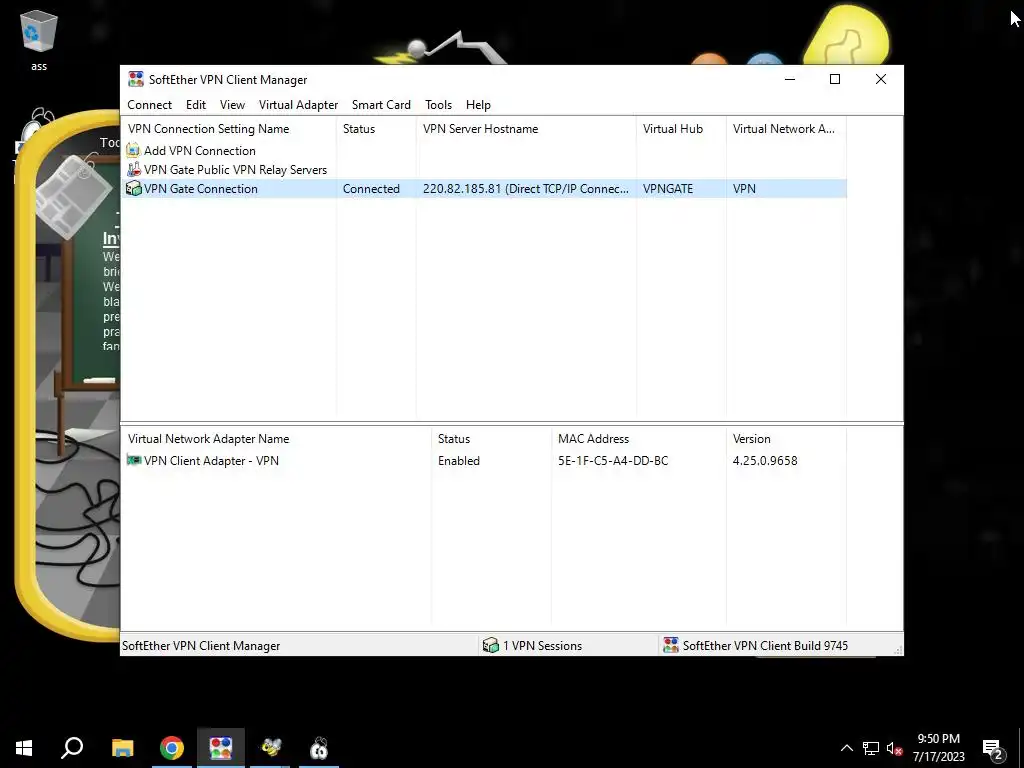Launch Google Chrome from the taskbar
Screen dimensions: 1024x768
point(172,748)
